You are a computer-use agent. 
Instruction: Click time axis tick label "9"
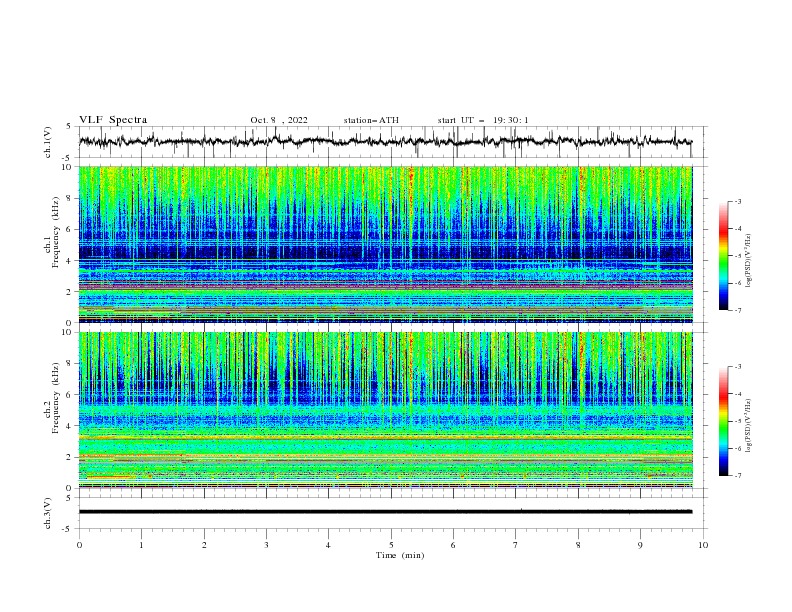pyautogui.click(x=640, y=545)
